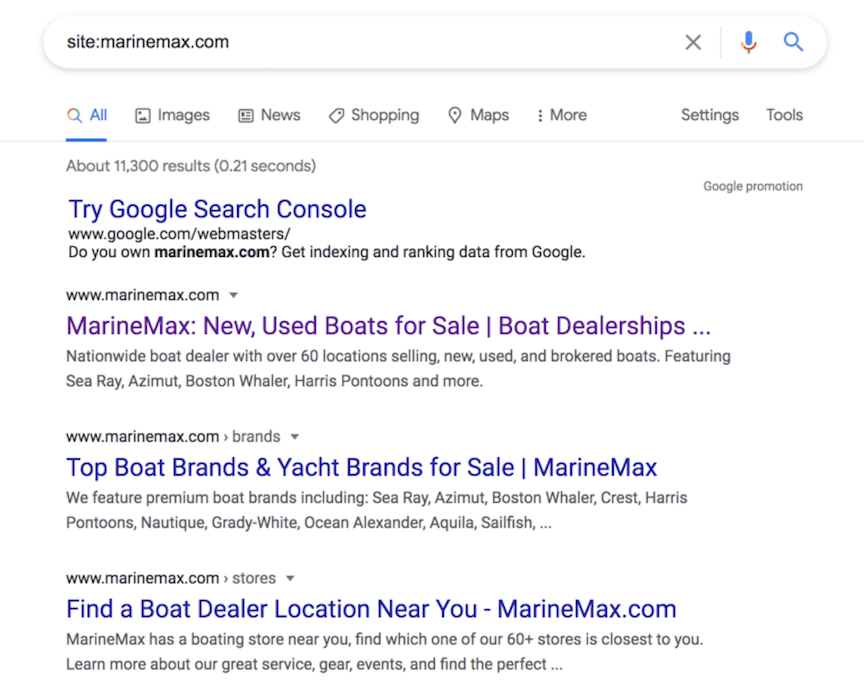Open Find a Boat Dealer Location result
The image size is (864, 688).
(x=371, y=609)
